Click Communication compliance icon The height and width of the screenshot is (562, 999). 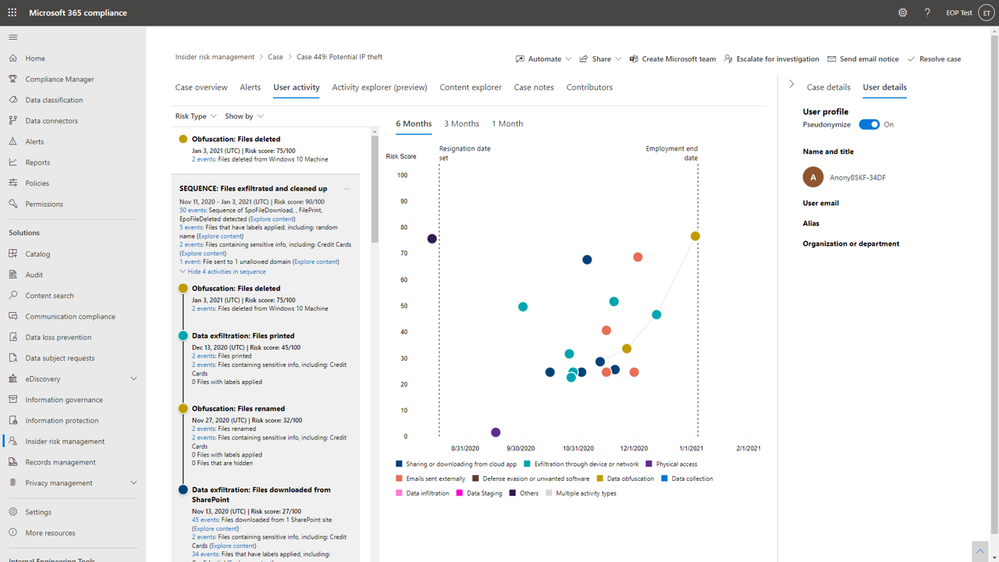13,316
